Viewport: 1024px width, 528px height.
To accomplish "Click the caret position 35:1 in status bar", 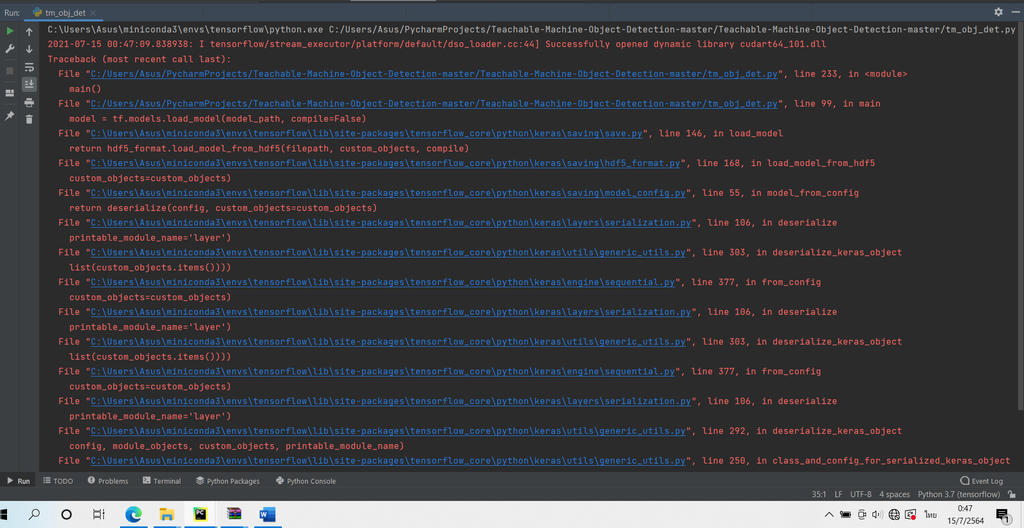I will [819, 494].
